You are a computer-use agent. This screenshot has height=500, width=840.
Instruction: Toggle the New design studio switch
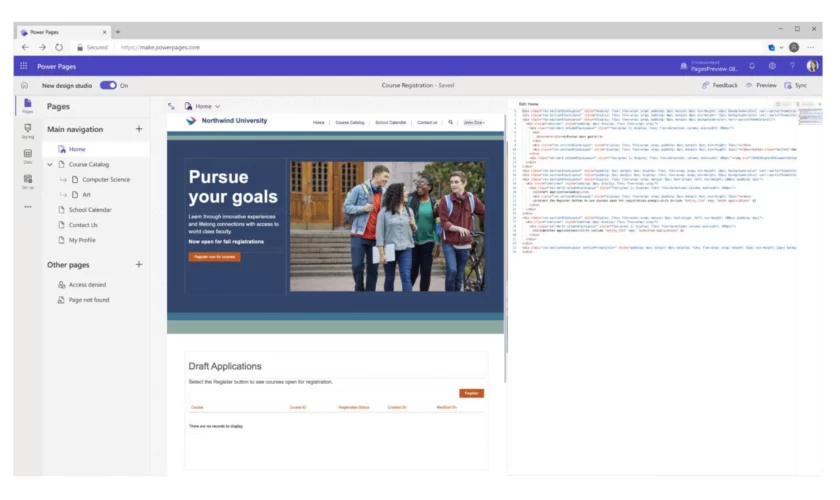(107, 85)
